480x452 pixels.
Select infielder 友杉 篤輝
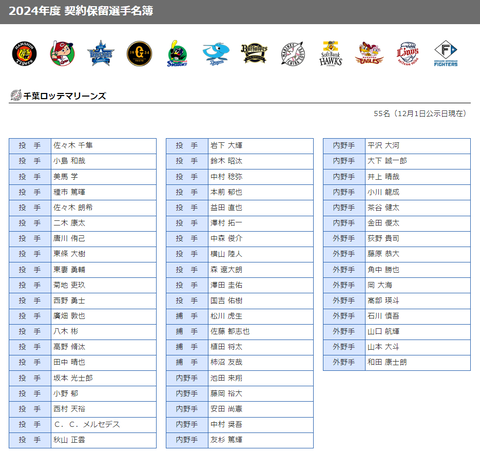[227, 440]
